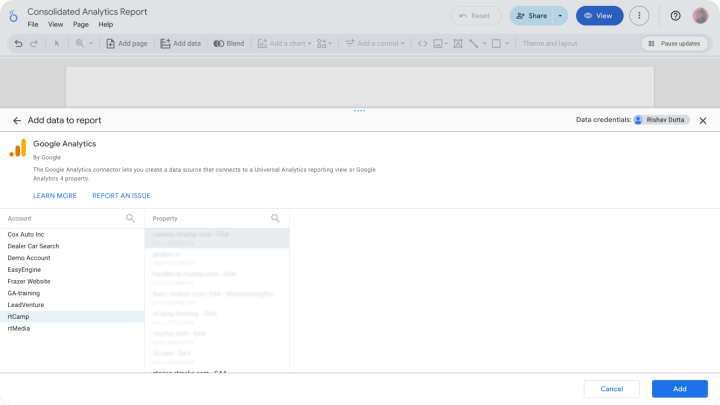Viewport: 720px width, 405px height.
Task: Select the Dealer Car Search account
Action: [x=72, y=246]
